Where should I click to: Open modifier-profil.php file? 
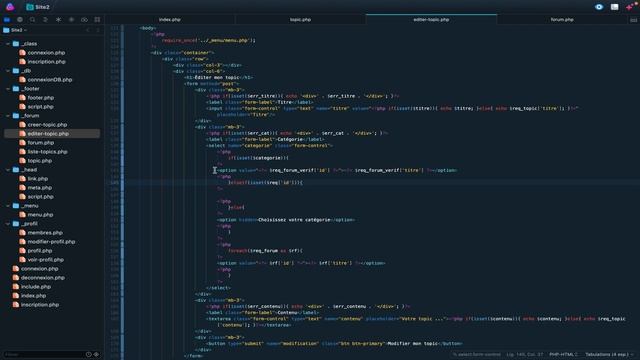click(x=51, y=242)
